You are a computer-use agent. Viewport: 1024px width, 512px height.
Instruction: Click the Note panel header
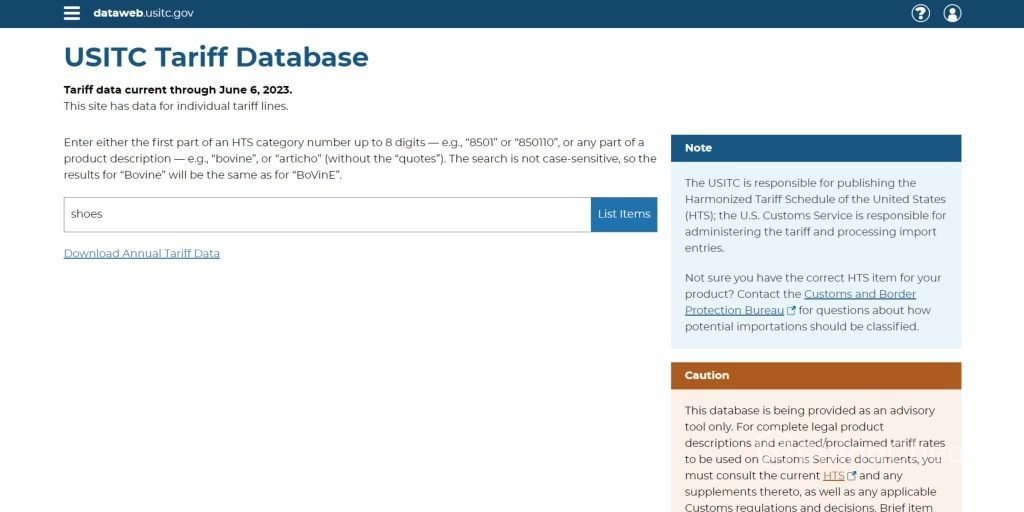point(816,148)
